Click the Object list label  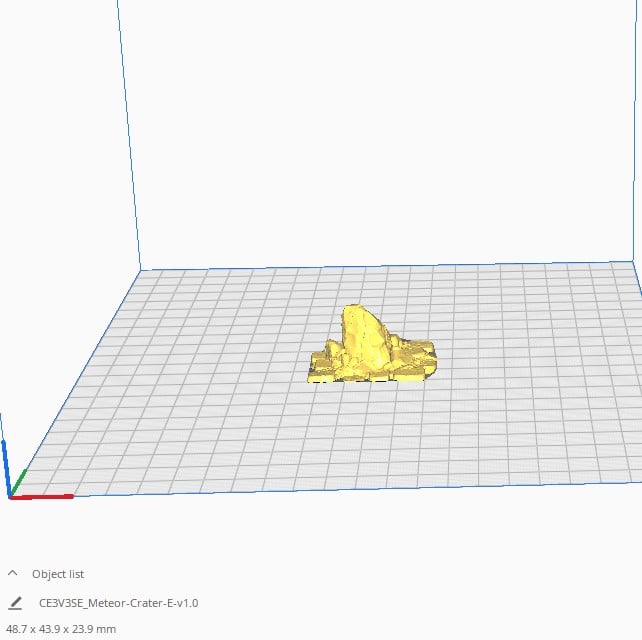click(x=58, y=574)
